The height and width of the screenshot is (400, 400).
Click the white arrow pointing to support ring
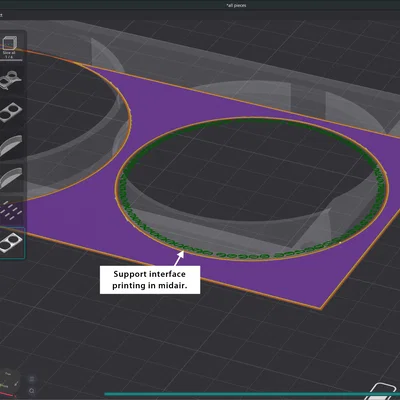click(x=179, y=258)
